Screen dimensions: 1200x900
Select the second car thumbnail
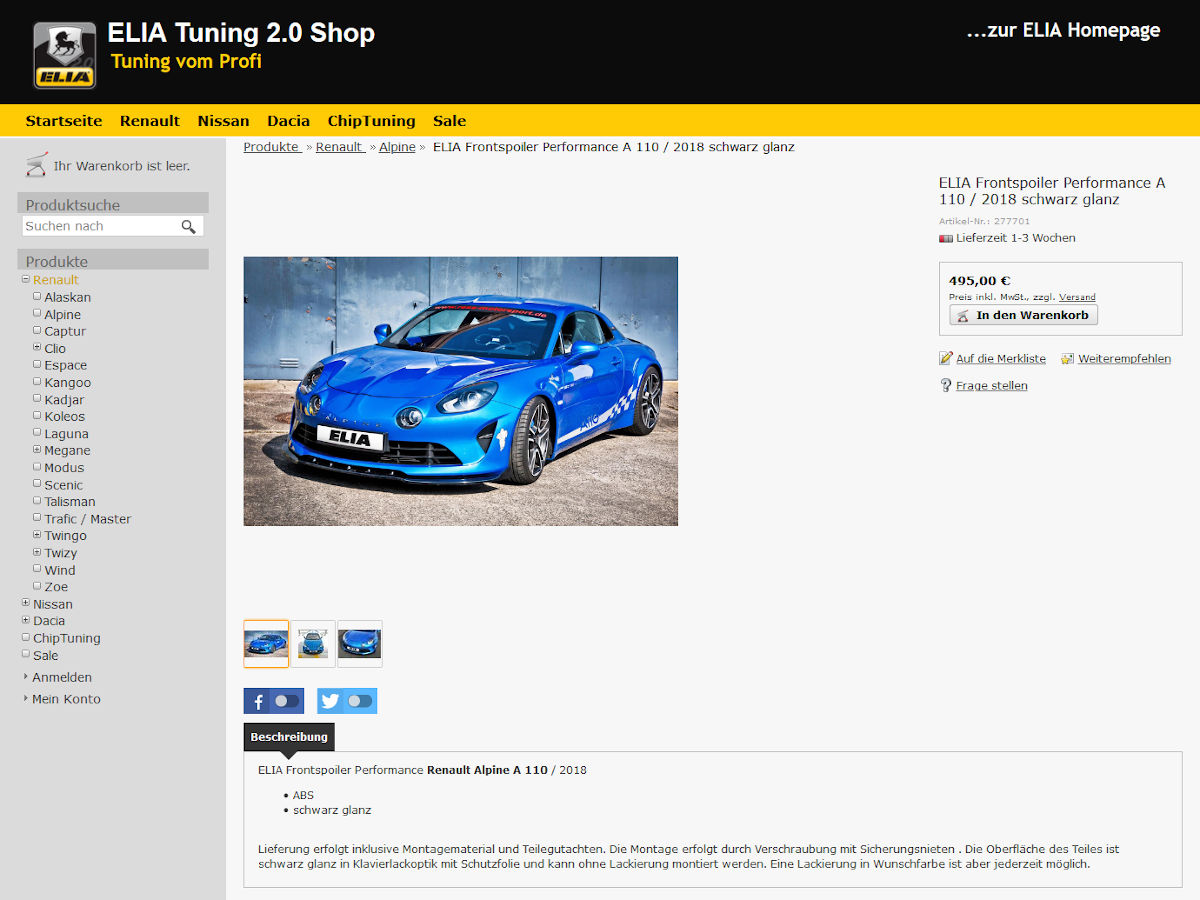313,644
